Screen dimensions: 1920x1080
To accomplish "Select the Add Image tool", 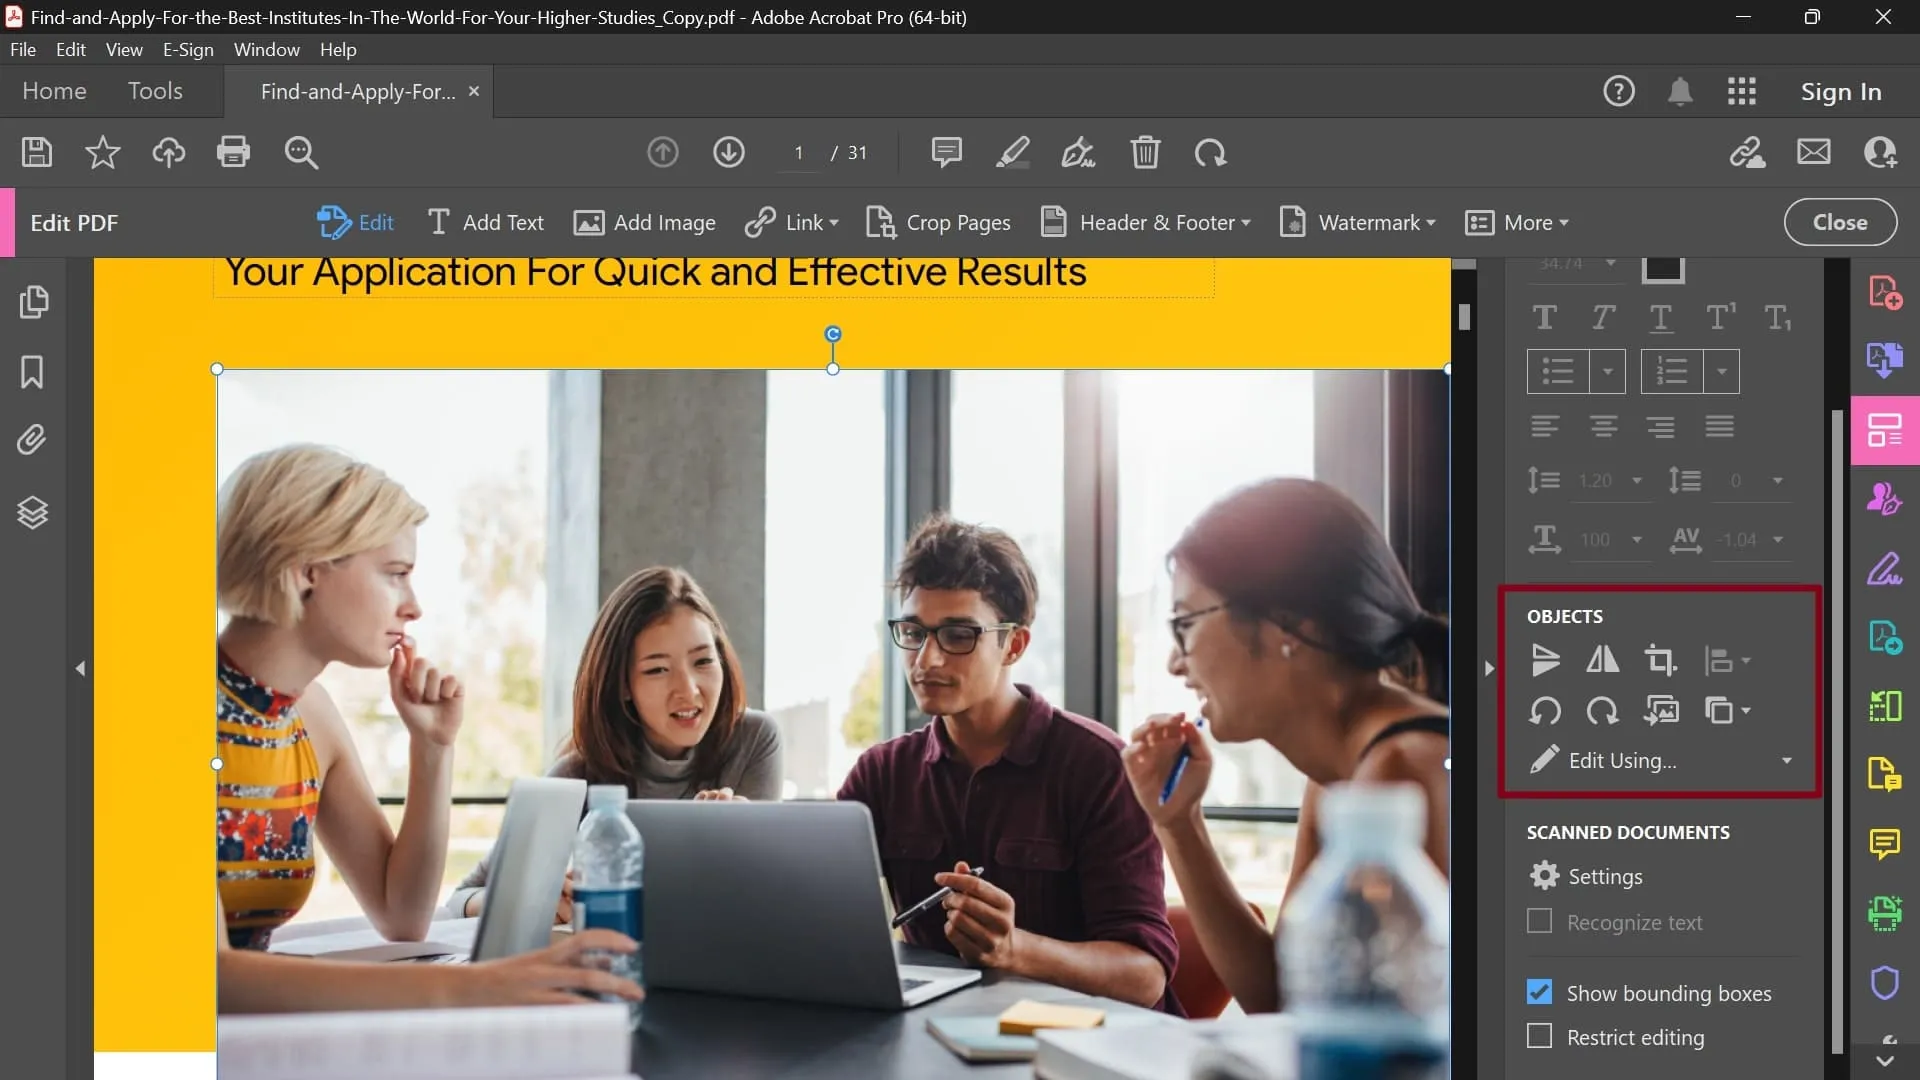I will tap(644, 222).
